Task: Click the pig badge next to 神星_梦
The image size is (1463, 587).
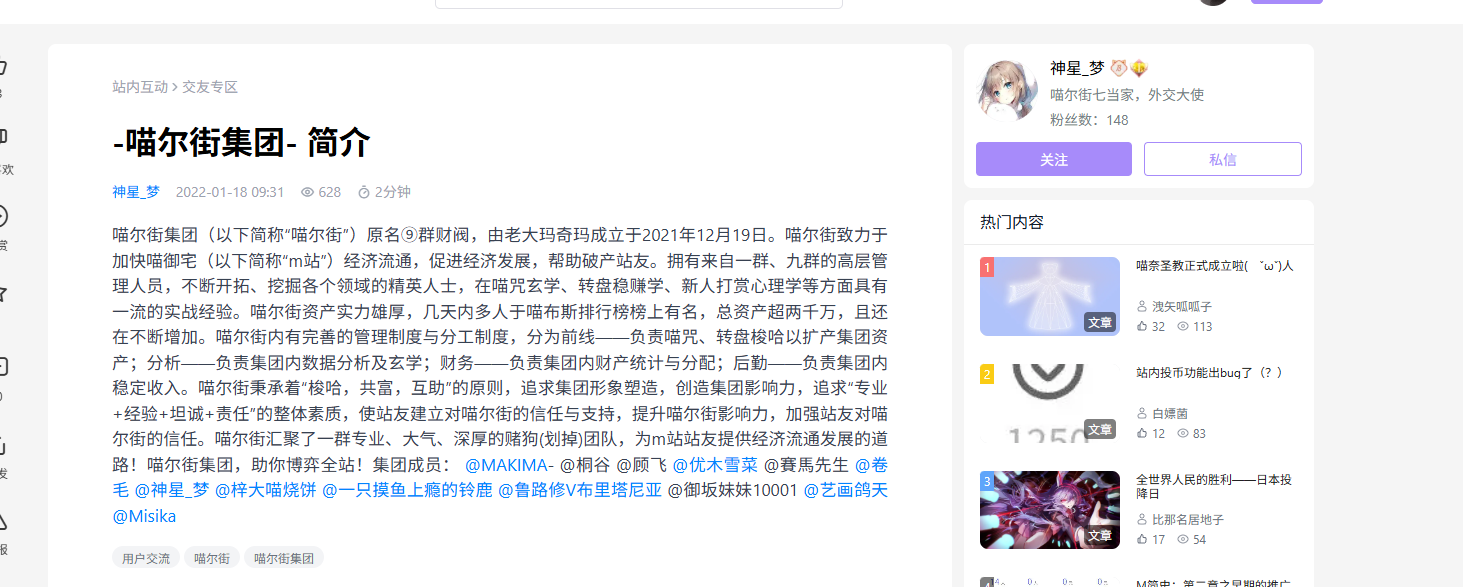Action: (x=1118, y=68)
